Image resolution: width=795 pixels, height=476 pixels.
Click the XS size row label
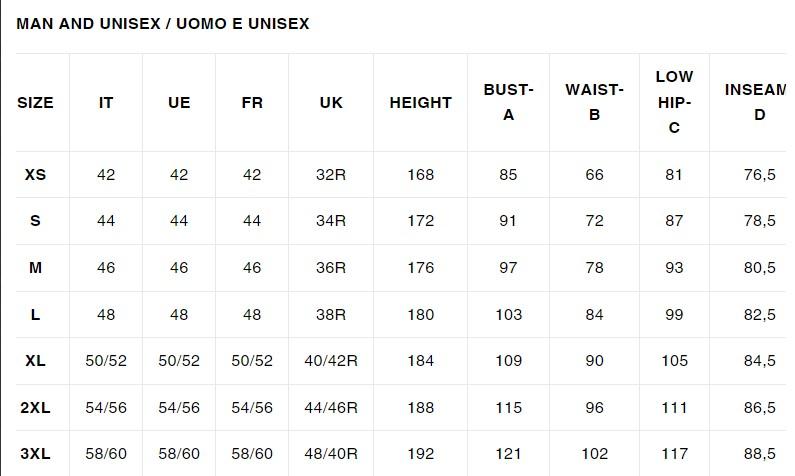(x=35, y=175)
